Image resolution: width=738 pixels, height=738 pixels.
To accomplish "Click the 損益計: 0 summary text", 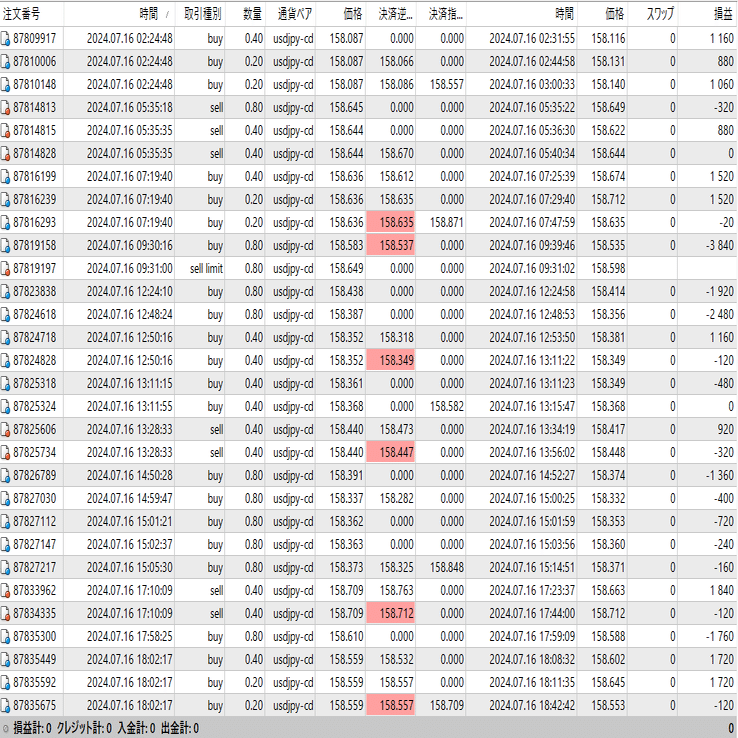I will point(32,729).
